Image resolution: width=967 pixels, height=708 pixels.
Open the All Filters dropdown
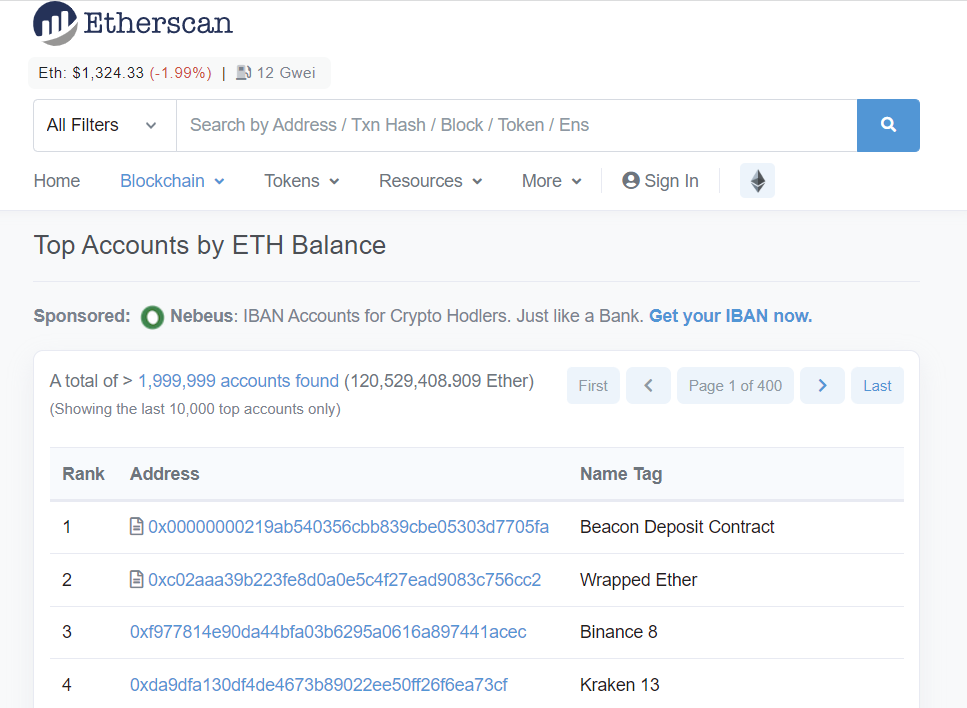click(x=105, y=125)
